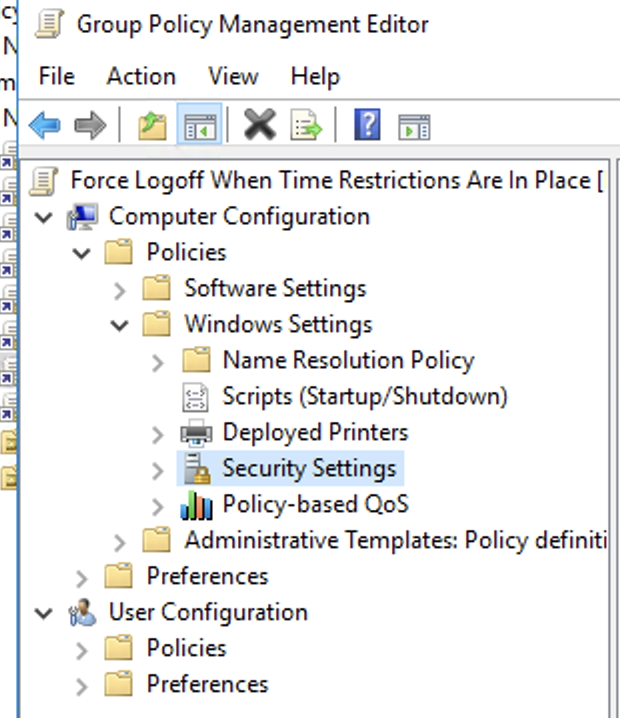This screenshot has width=620, height=718.
Task: Click the Scripts (Startup/Shutdown) document icon
Action: pyautogui.click(x=196, y=397)
